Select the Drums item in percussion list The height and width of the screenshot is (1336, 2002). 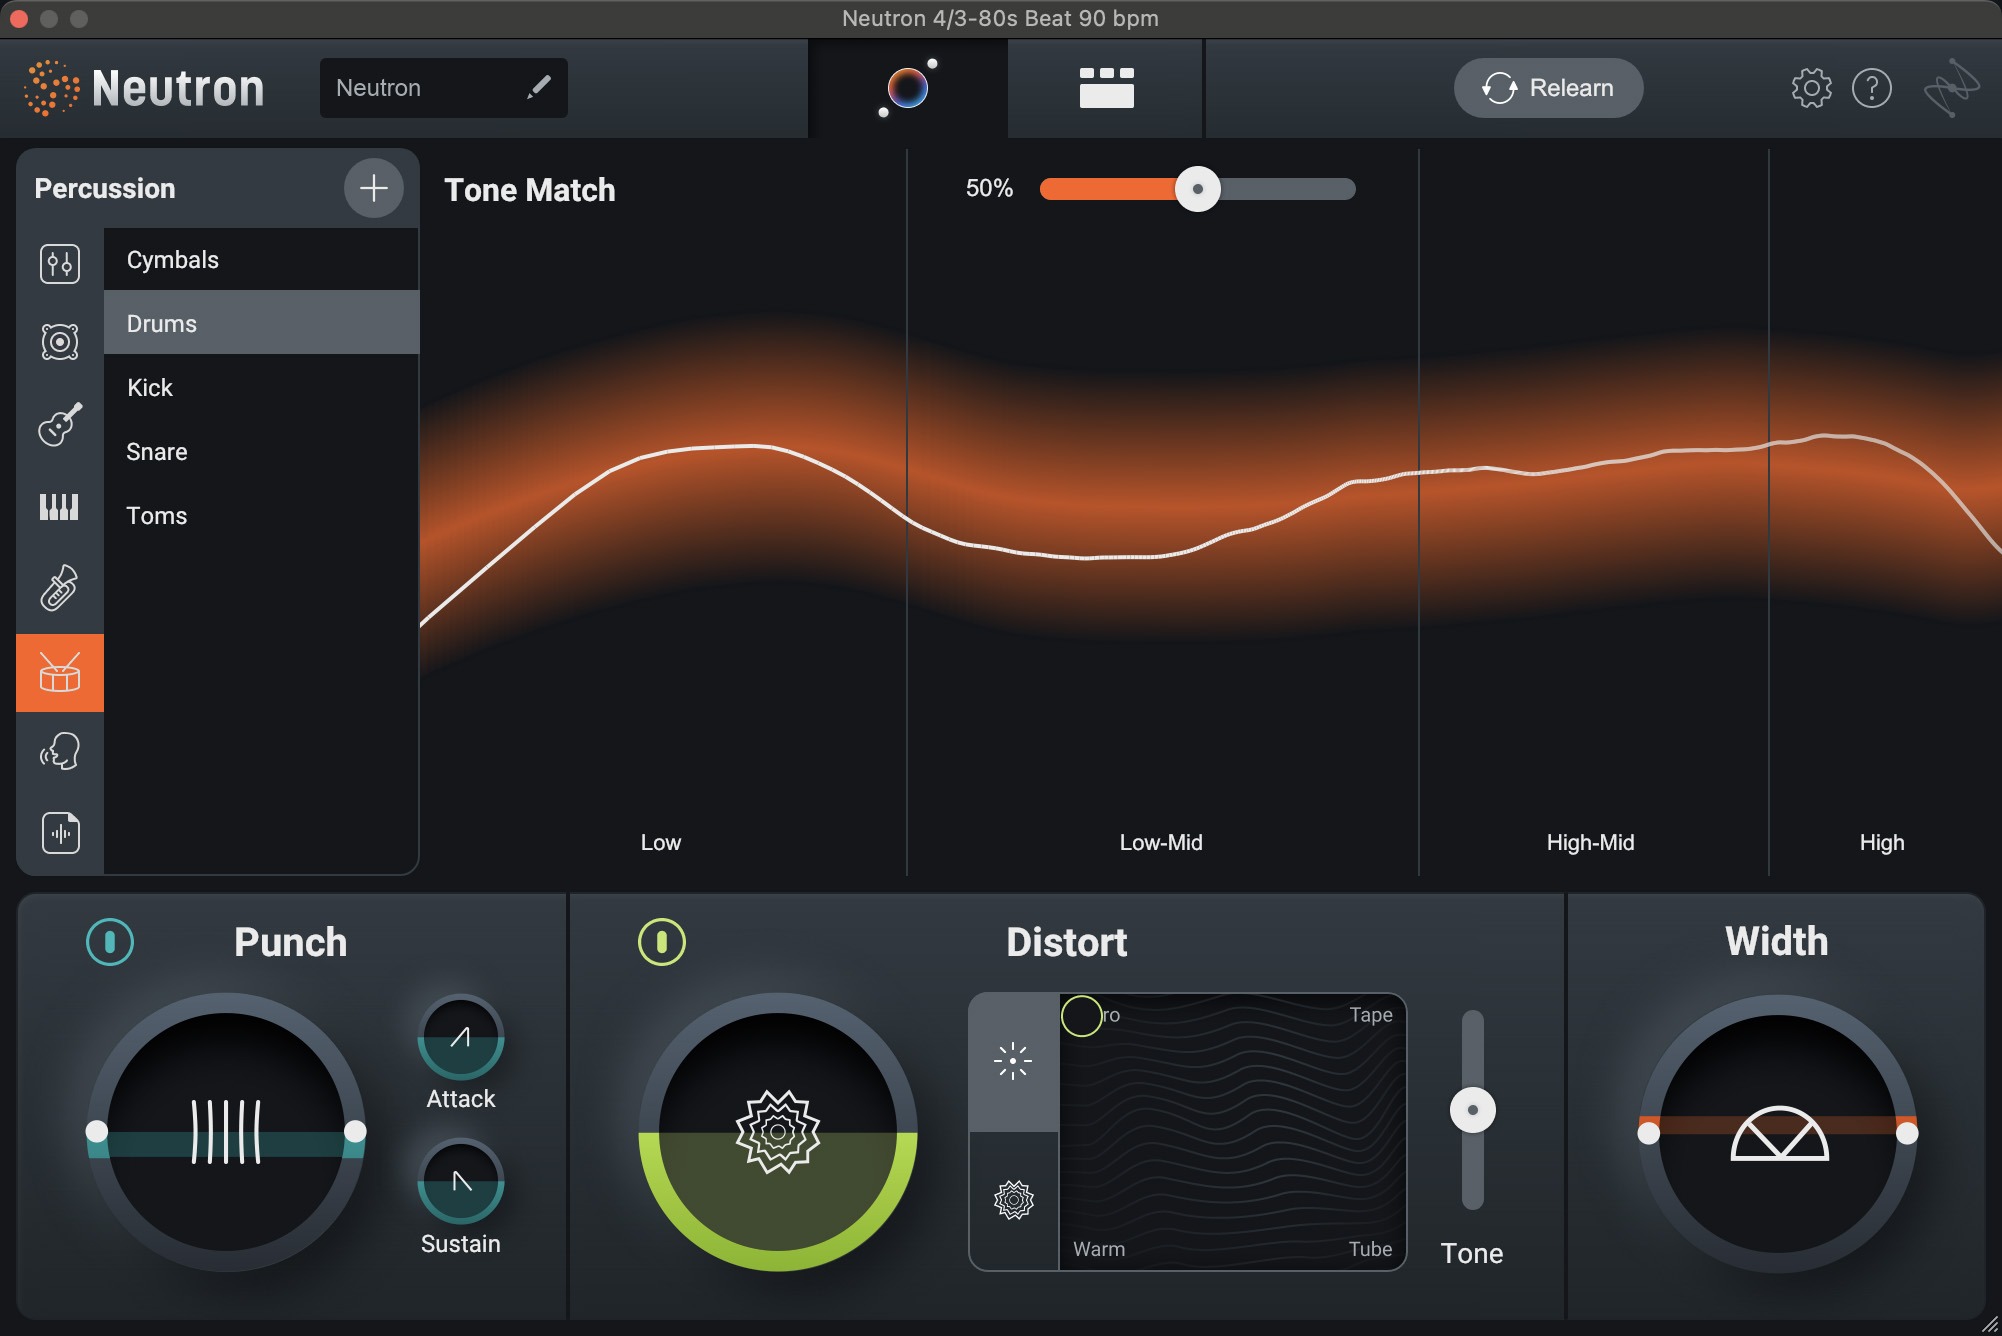tap(261, 322)
